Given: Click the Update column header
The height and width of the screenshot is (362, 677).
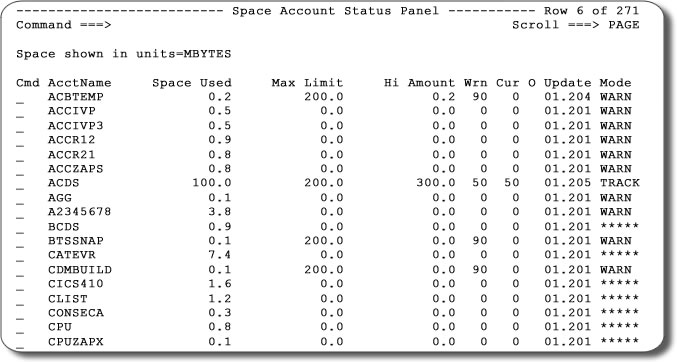Looking at the screenshot, I should (x=567, y=83).
